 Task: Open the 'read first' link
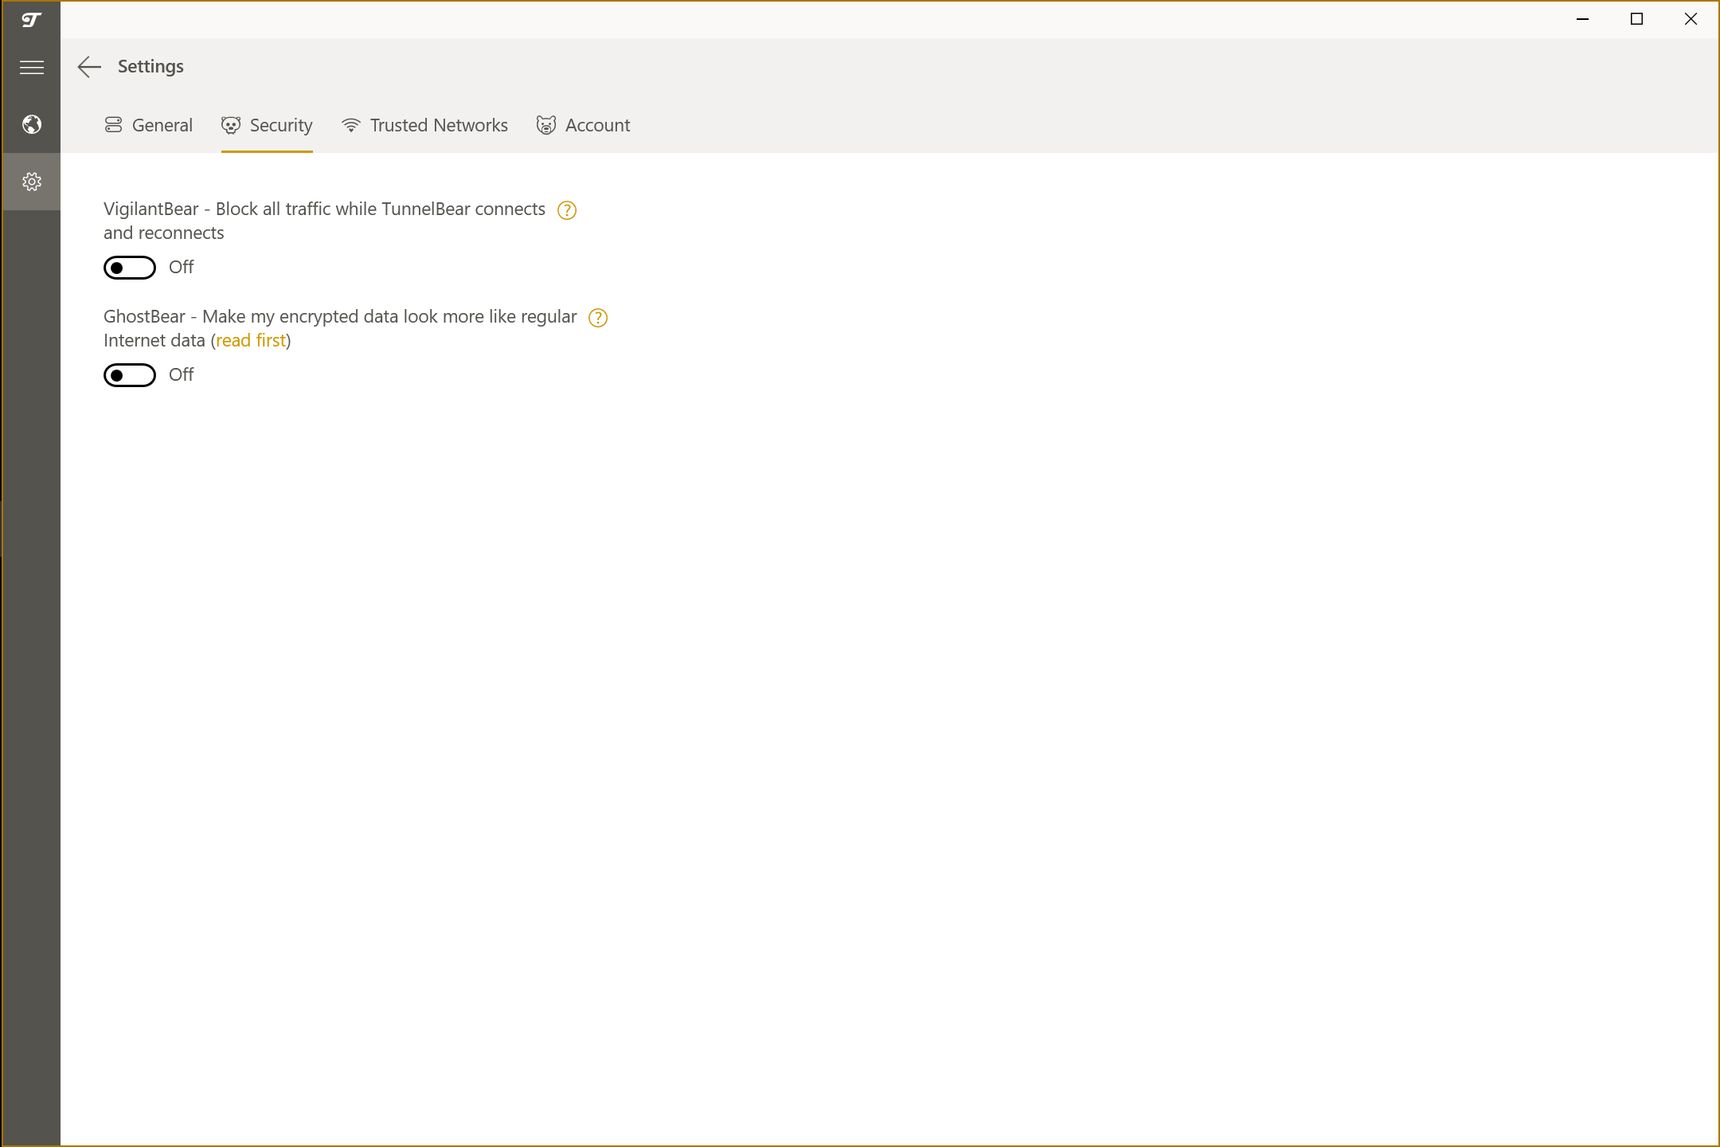(x=251, y=341)
